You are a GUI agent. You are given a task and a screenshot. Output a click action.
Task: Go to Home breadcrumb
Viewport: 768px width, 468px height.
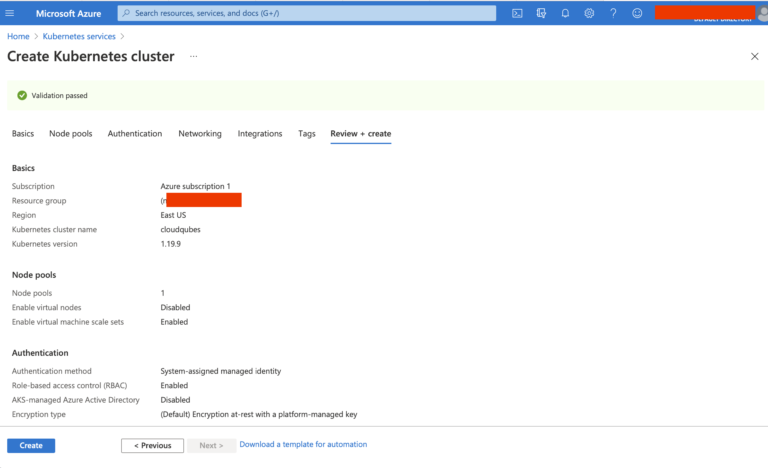point(18,36)
